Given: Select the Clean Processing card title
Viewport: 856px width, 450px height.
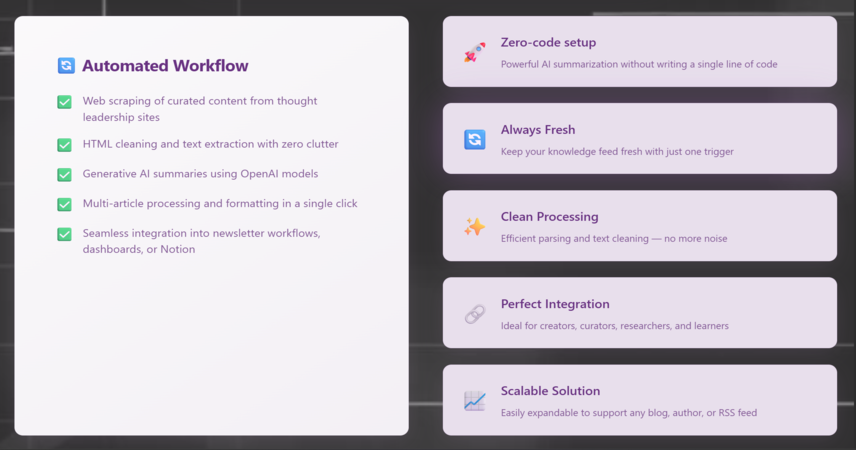Looking at the screenshot, I should (549, 217).
